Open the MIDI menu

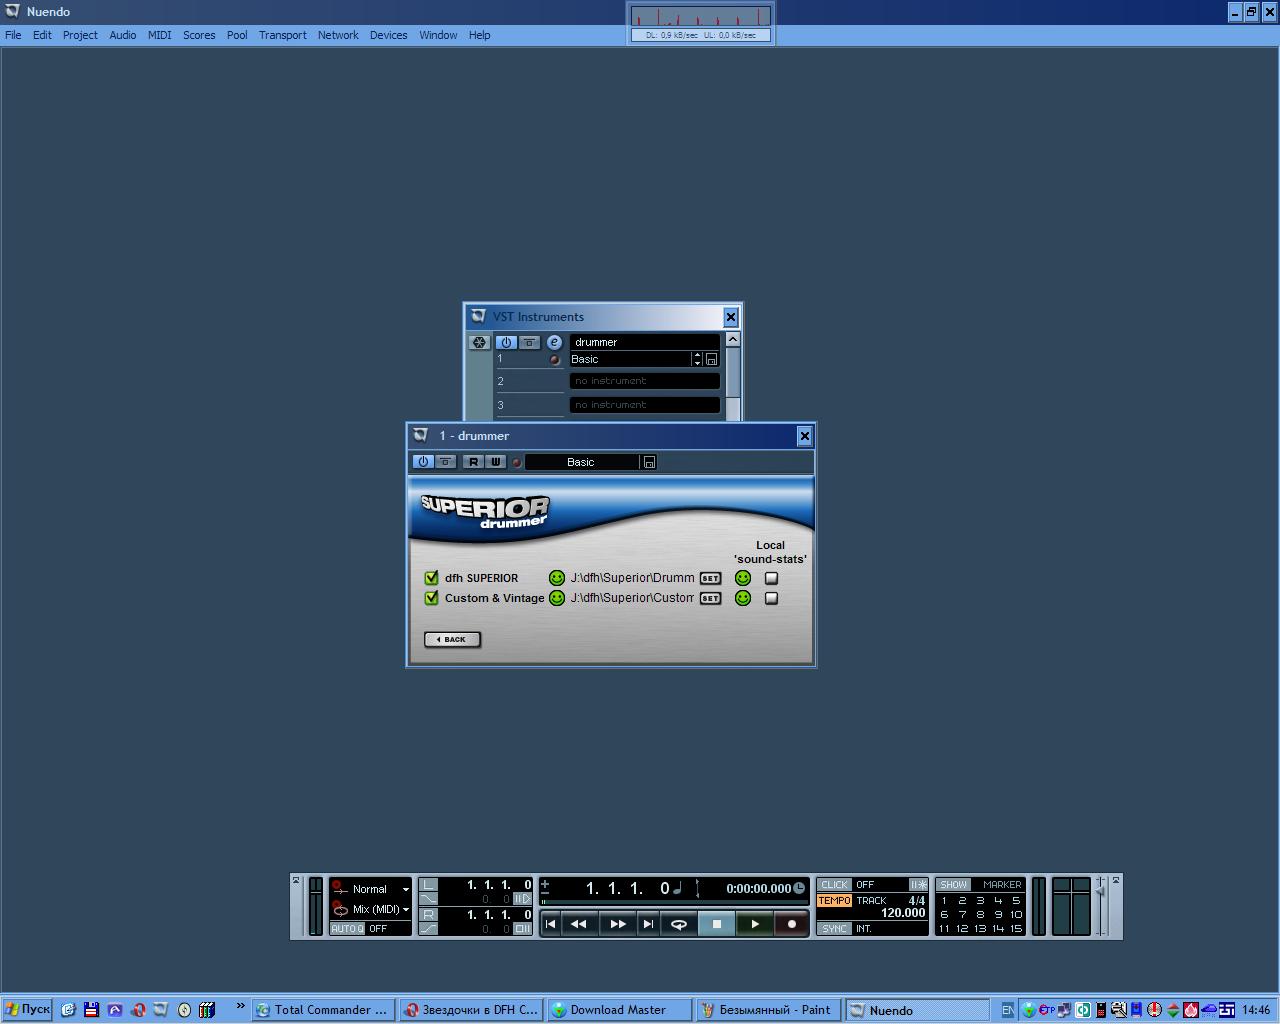[x=160, y=35]
